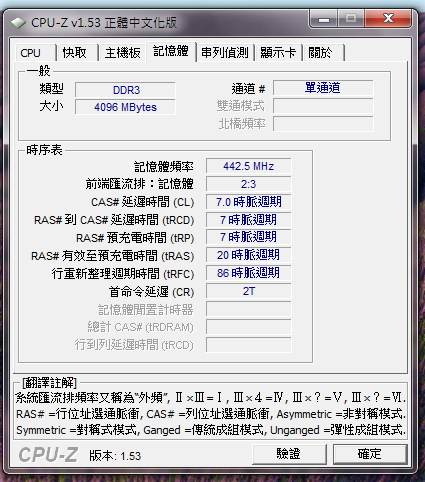Click the tRAS 20 時脈週期 value
This screenshot has height=482, width=425.
click(249, 255)
